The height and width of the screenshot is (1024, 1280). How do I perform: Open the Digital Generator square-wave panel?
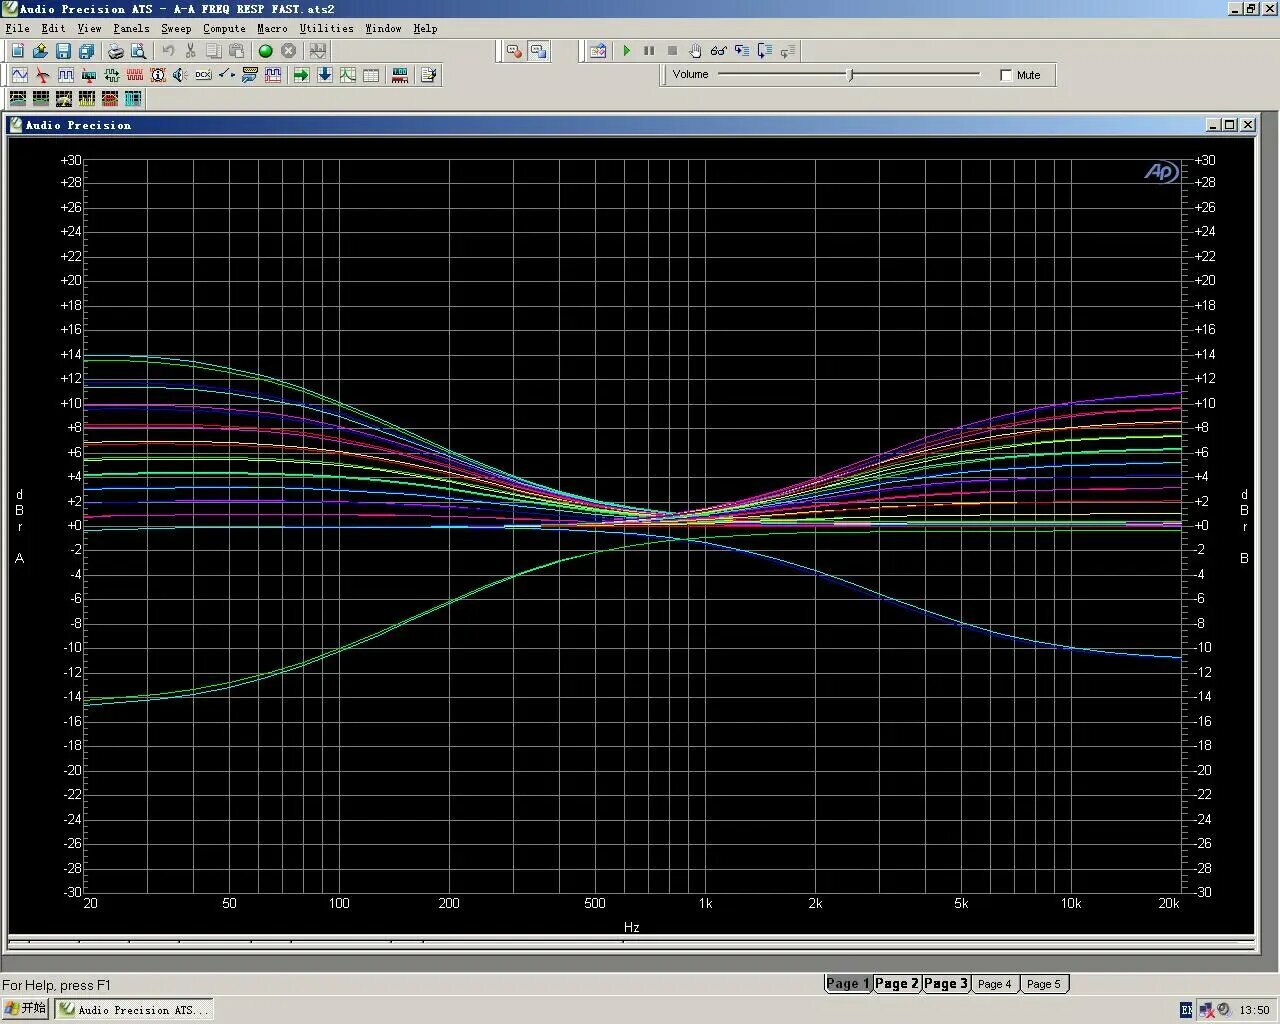click(65, 75)
